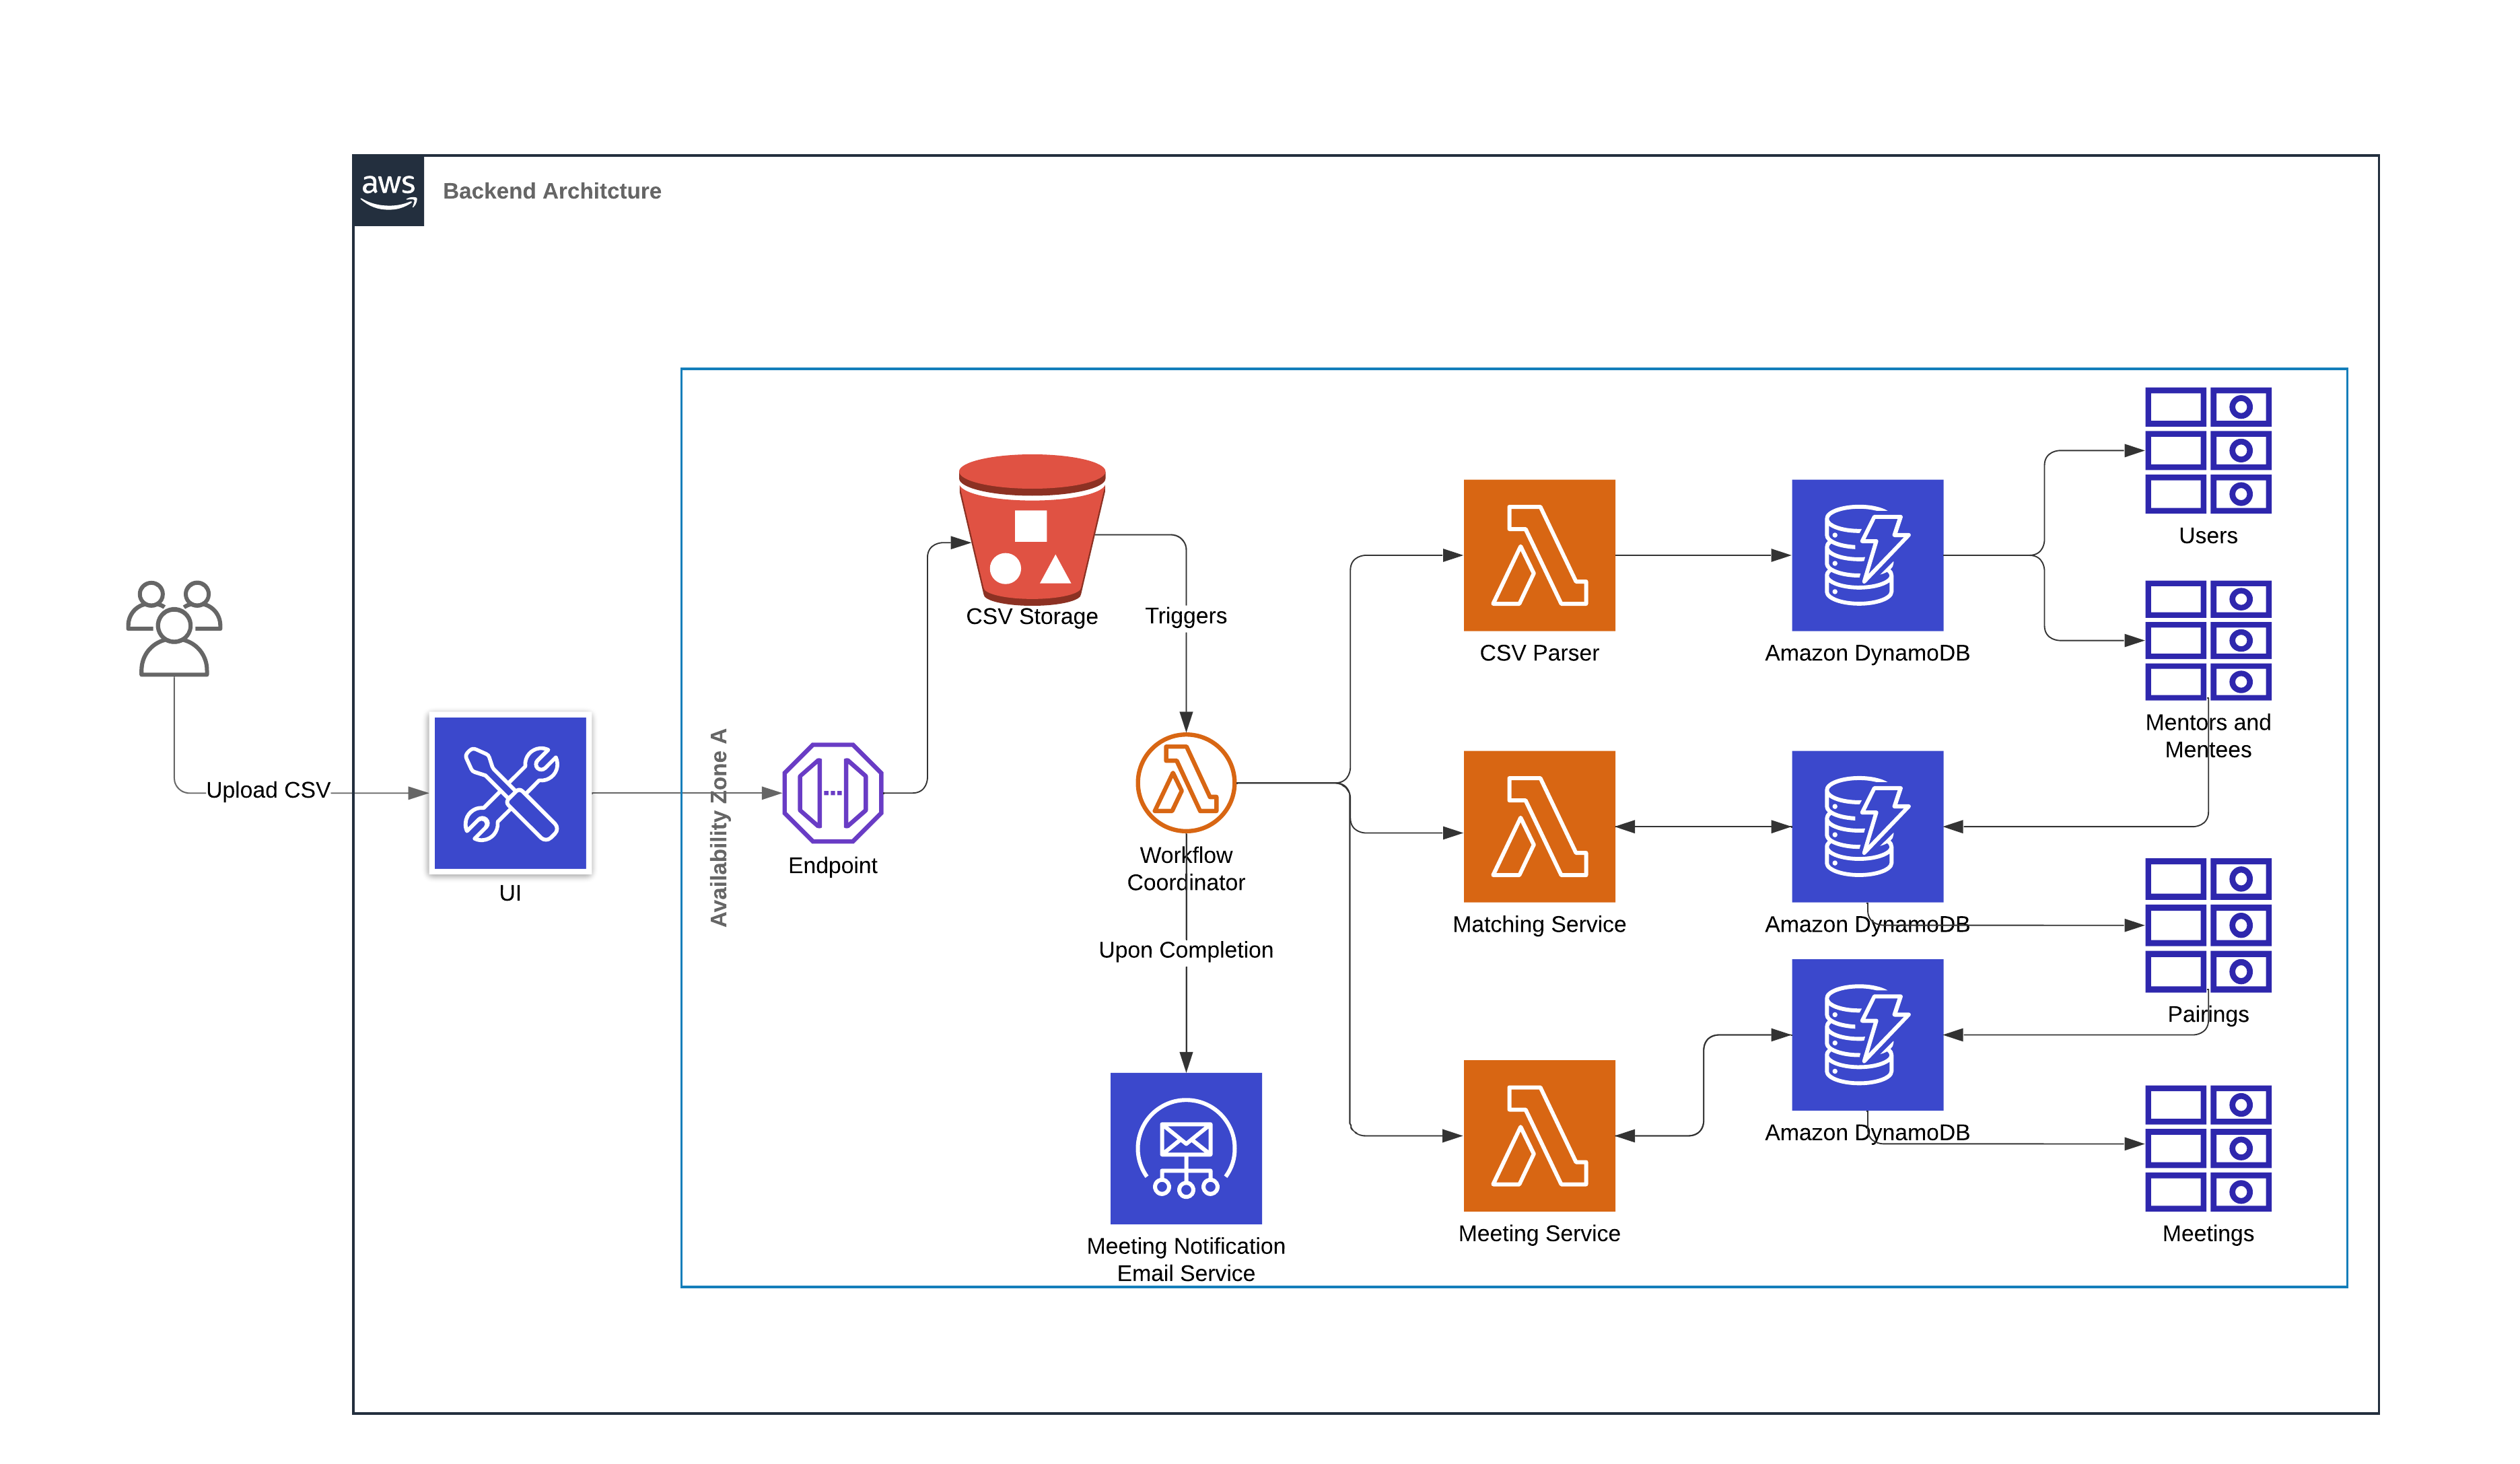Click the AWS logo icon

388,190
